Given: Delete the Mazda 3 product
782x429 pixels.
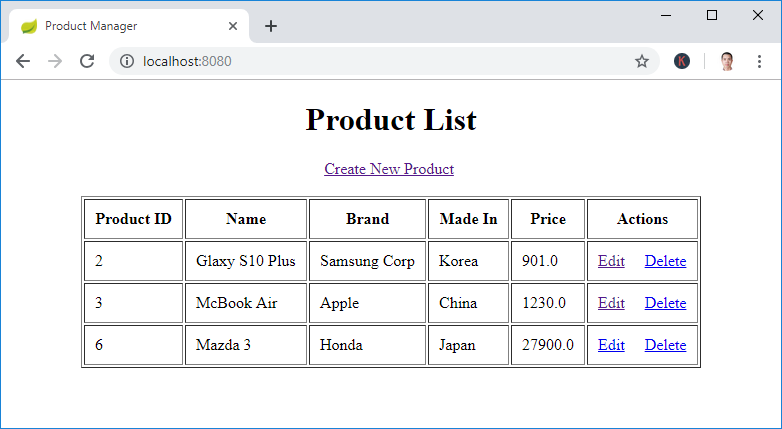Looking at the screenshot, I should (x=665, y=345).
